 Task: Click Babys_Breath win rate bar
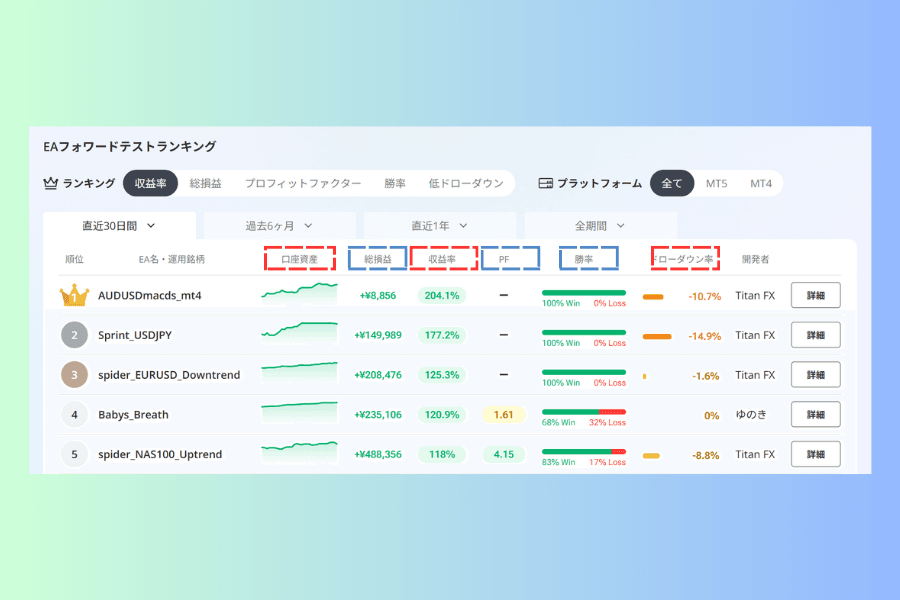click(x=584, y=412)
